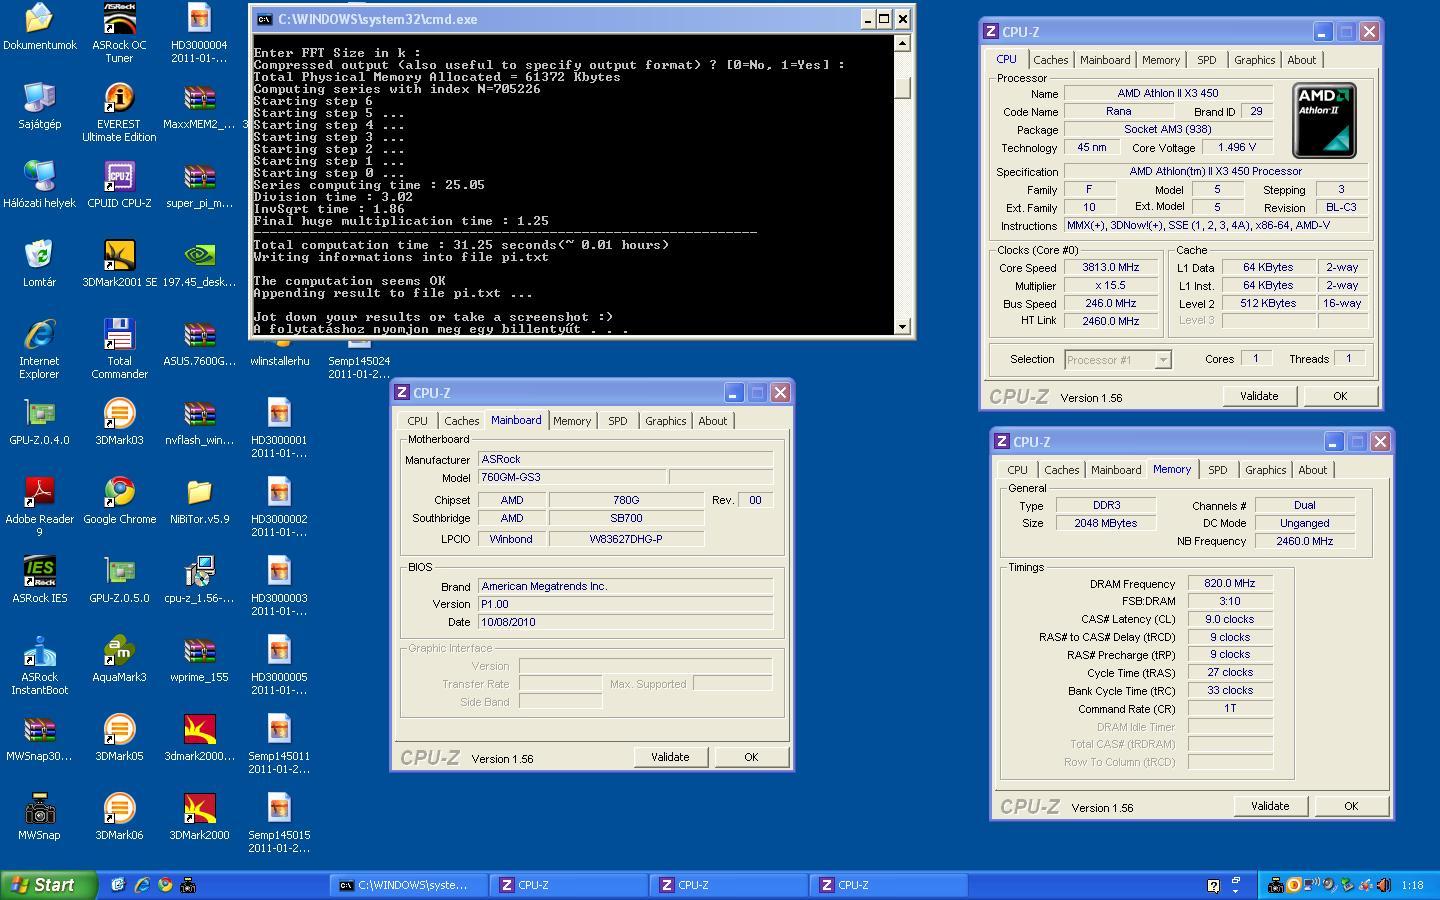The image size is (1440, 900).
Task: Open super_pi_m... archive icon
Action: pos(199,184)
